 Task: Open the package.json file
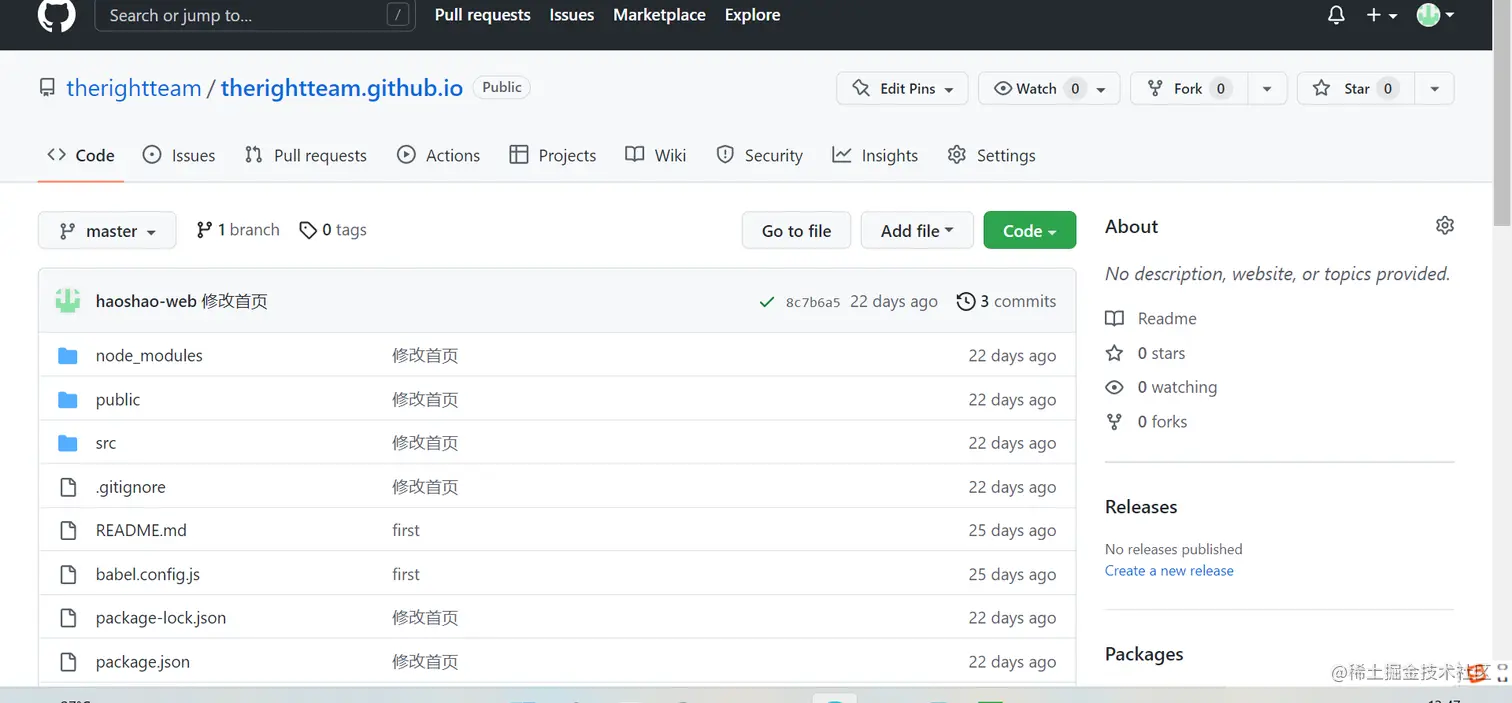coord(143,662)
